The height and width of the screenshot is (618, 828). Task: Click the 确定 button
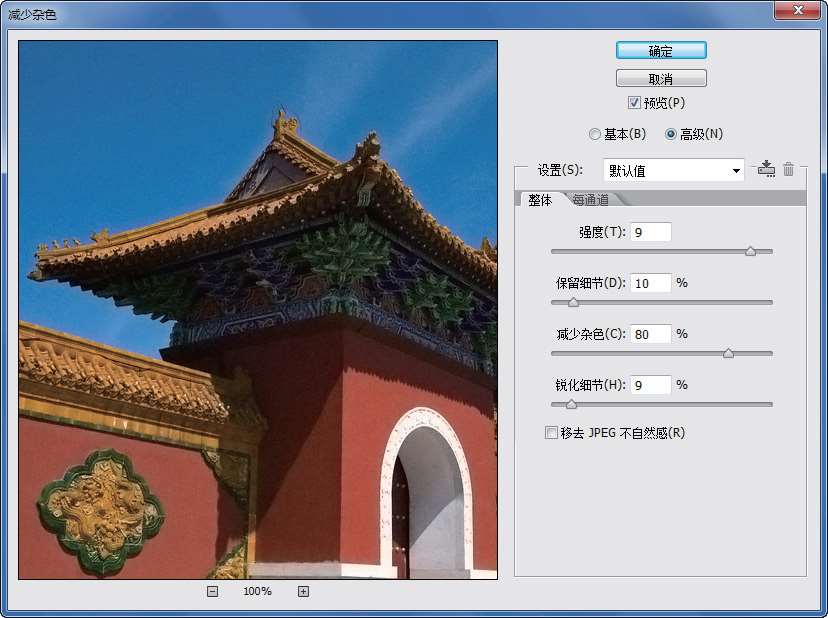point(661,51)
